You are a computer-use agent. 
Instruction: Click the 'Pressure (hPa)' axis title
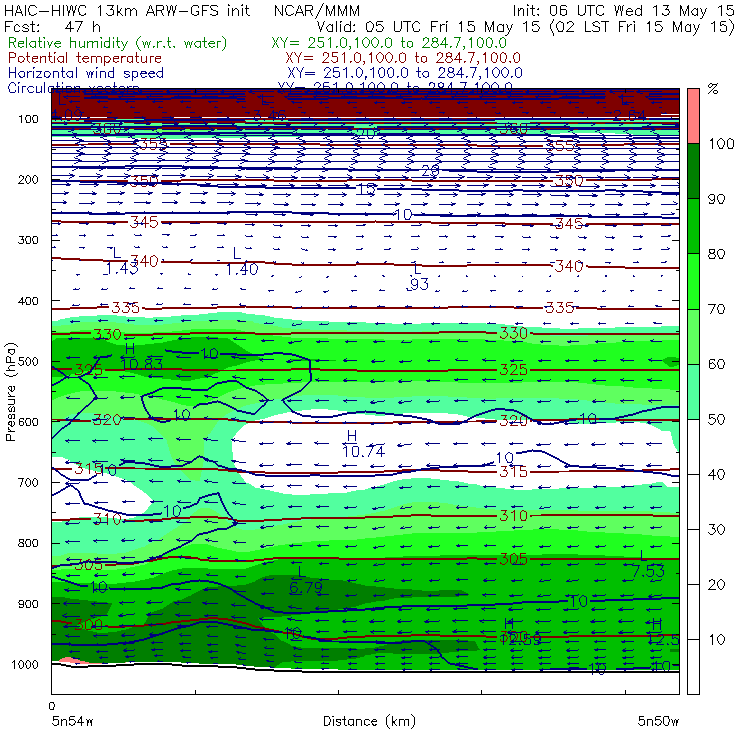[10, 392]
